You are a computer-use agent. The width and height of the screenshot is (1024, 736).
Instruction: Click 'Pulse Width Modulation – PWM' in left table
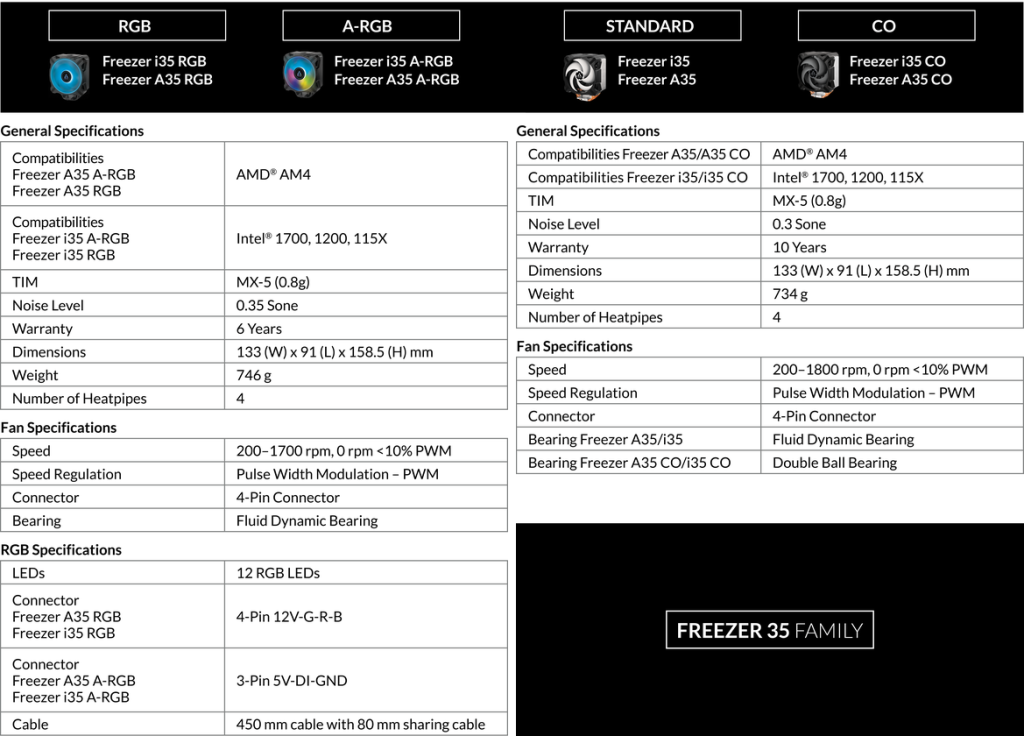point(337,474)
